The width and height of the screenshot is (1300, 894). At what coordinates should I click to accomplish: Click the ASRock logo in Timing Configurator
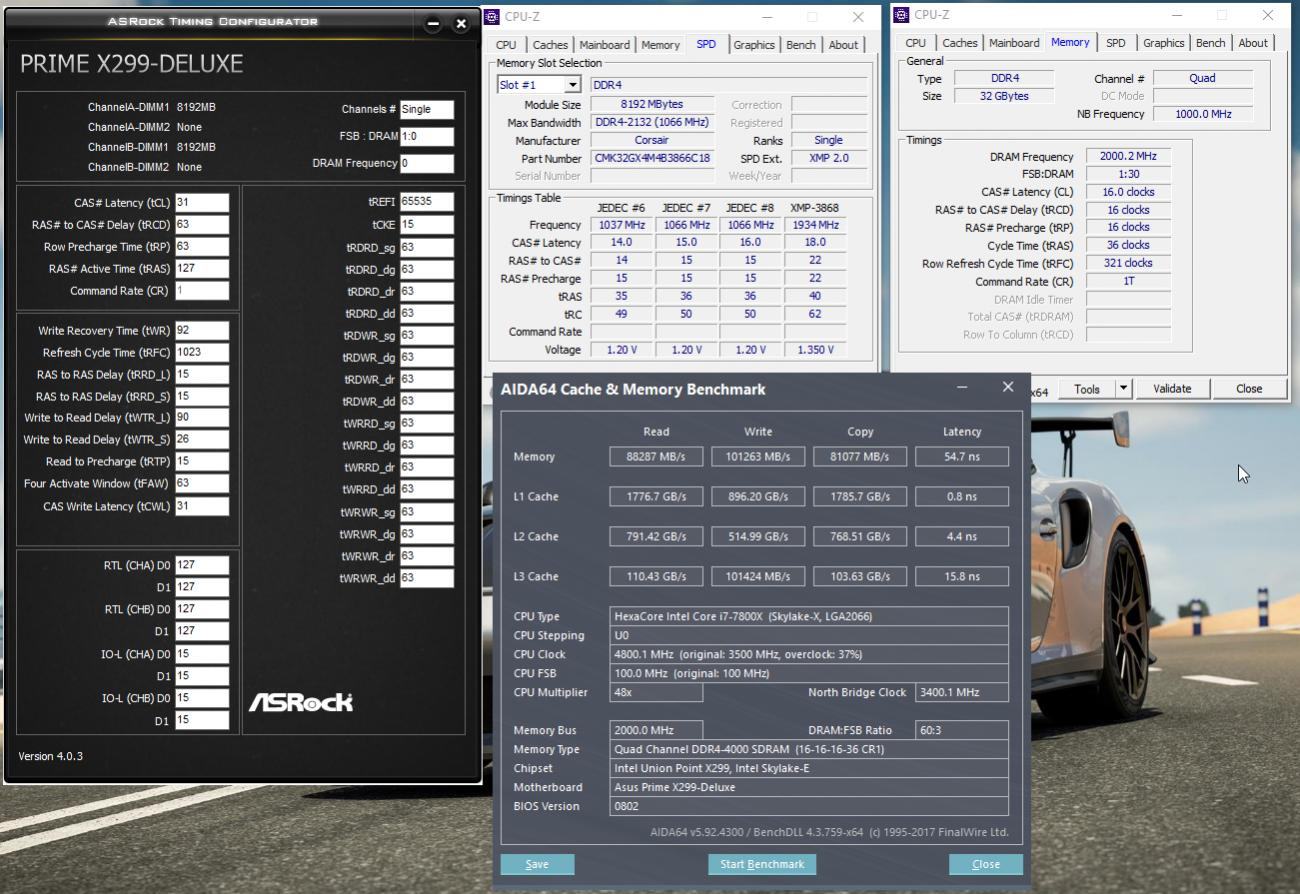301,702
